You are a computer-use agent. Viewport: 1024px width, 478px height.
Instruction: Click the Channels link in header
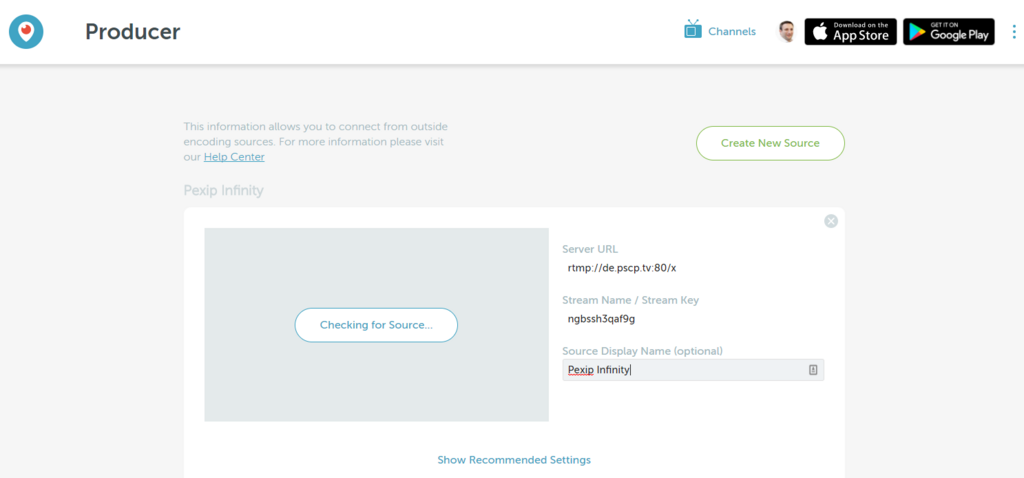coord(732,31)
